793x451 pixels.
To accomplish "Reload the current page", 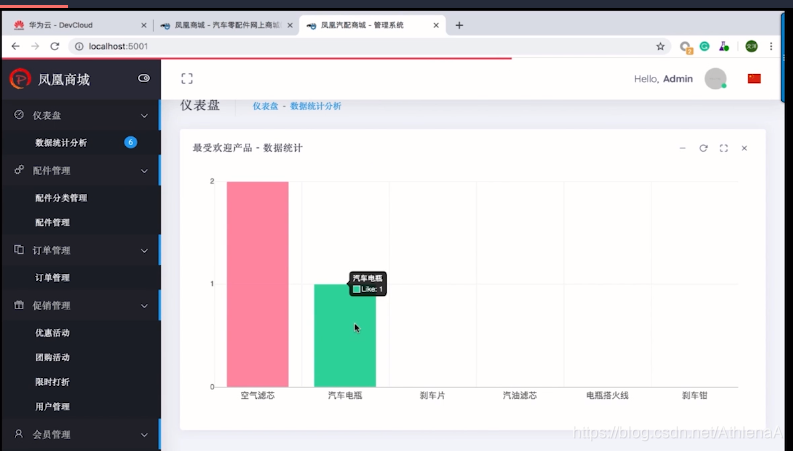I will click(x=55, y=46).
